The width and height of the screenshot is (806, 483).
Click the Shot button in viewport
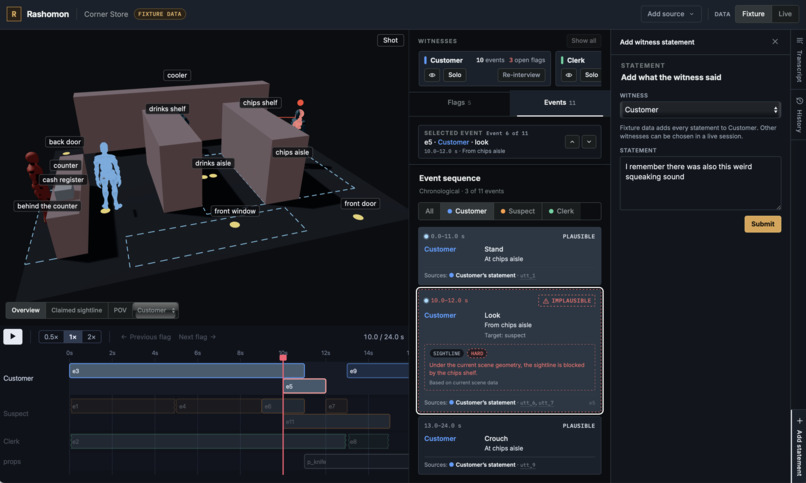390,40
